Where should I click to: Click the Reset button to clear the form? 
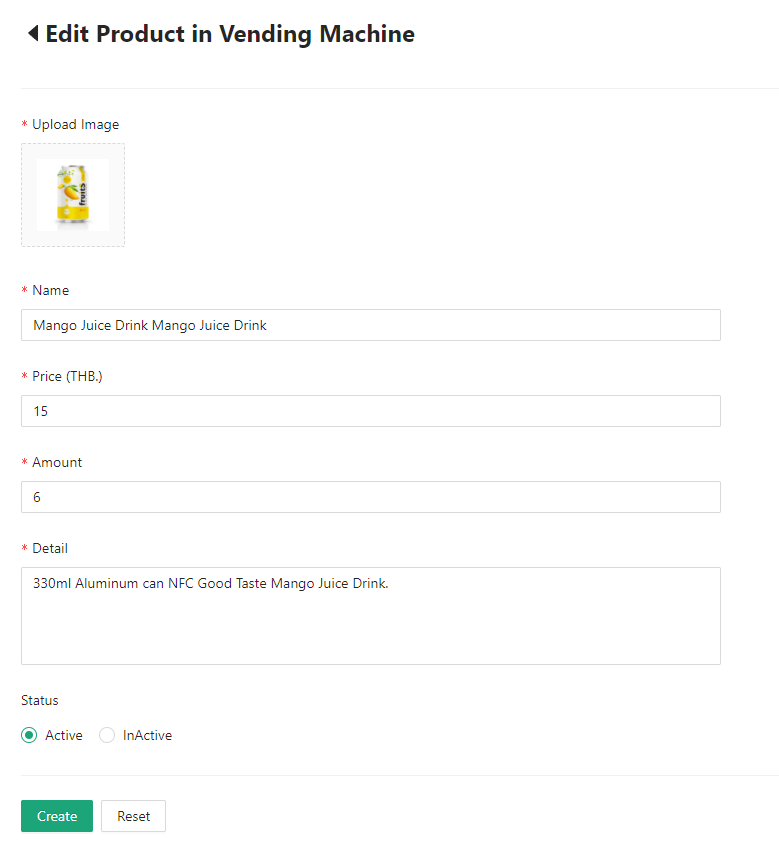click(x=133, y=816)
